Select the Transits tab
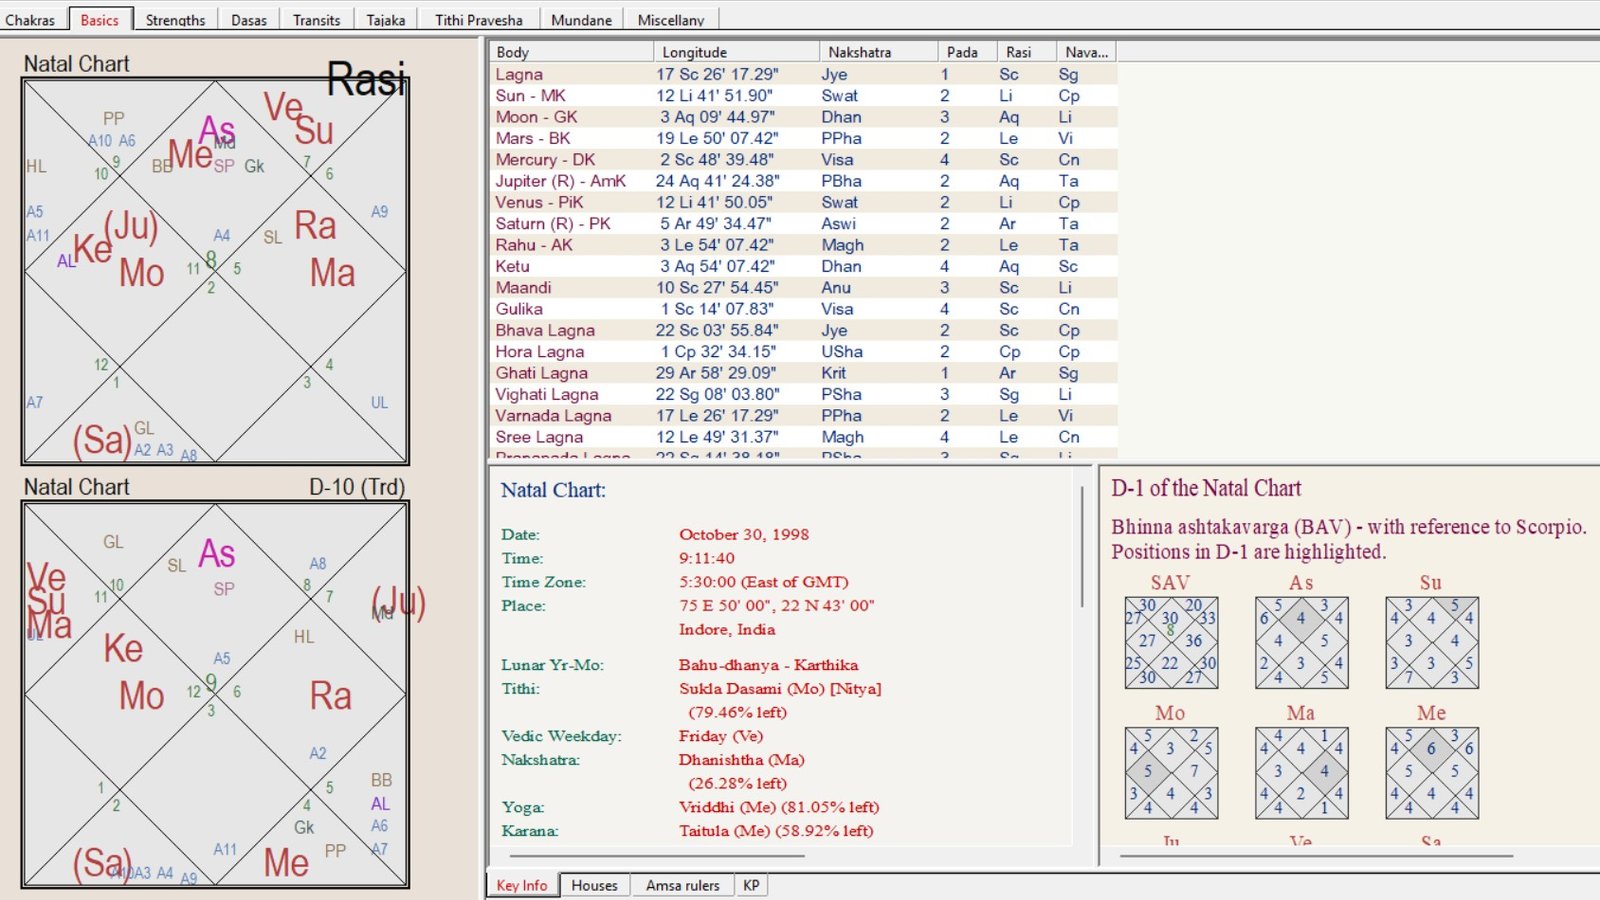Viewport: 1600px width, 900px height. [316, 20]
